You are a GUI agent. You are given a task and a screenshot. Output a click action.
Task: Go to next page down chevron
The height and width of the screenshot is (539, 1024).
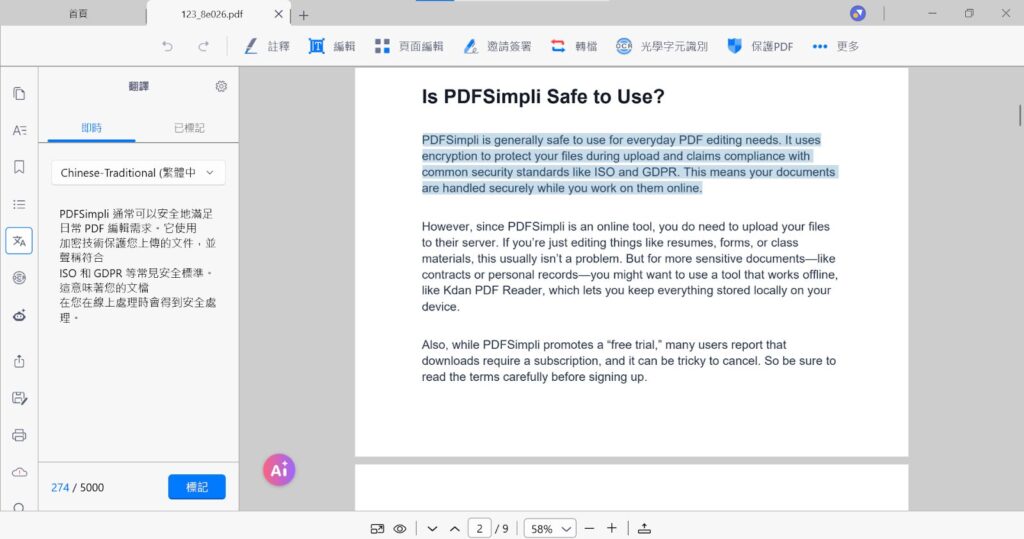tap(432, 529)
